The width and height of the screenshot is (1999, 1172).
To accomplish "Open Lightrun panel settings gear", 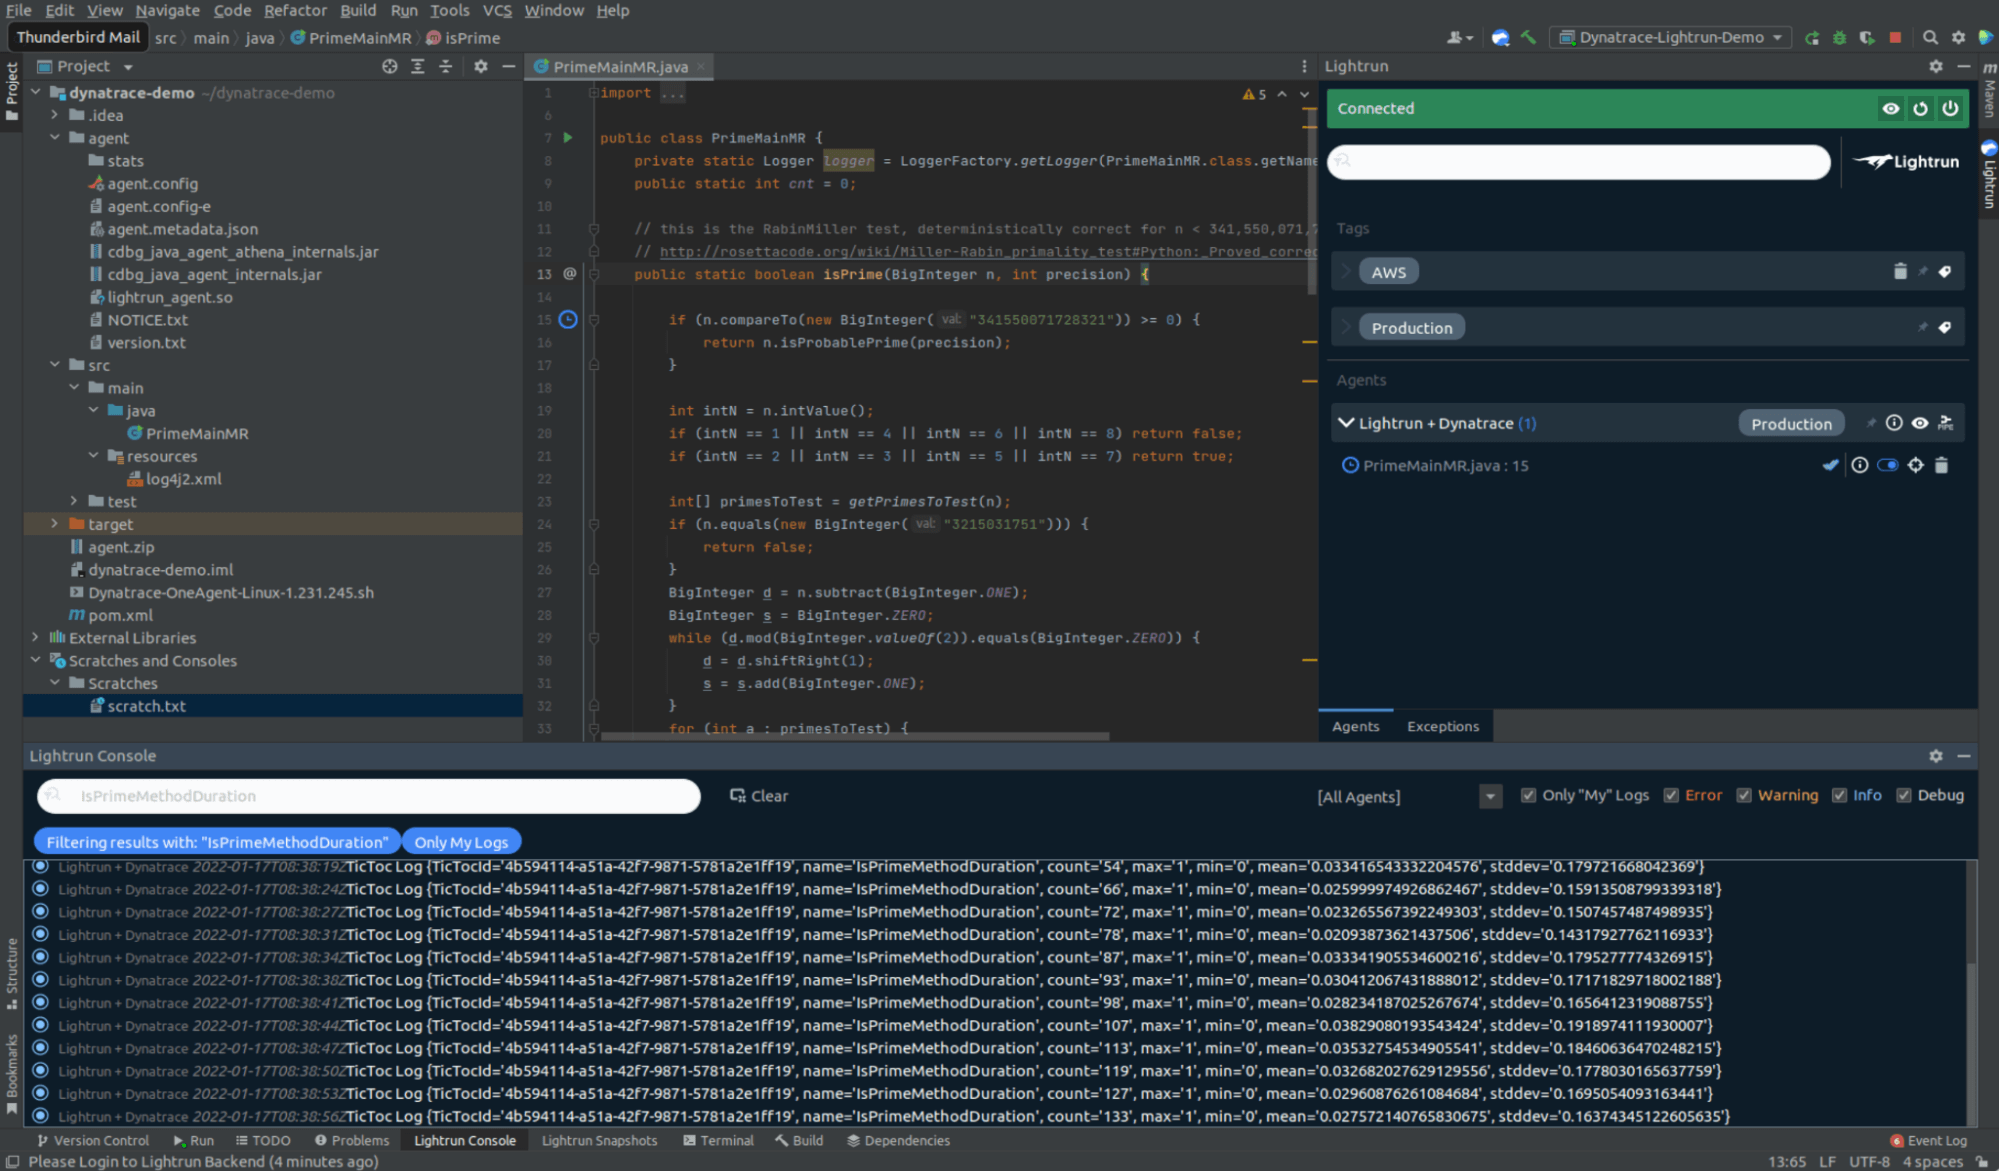I will [1936, 66].
